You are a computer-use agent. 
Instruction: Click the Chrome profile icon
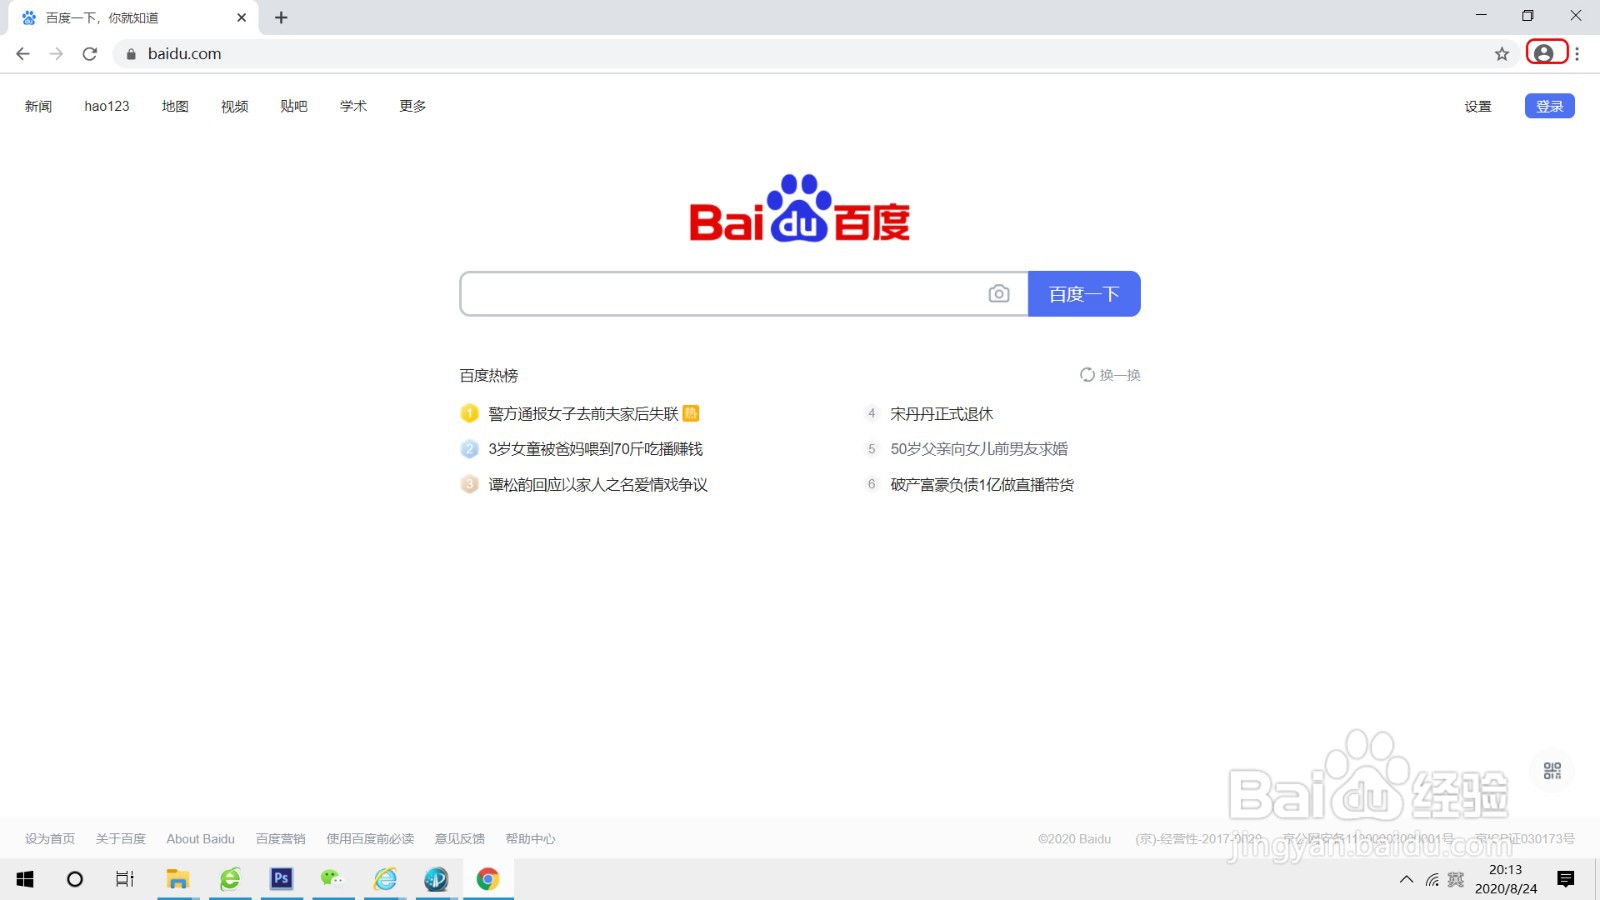pos(1545,52)
